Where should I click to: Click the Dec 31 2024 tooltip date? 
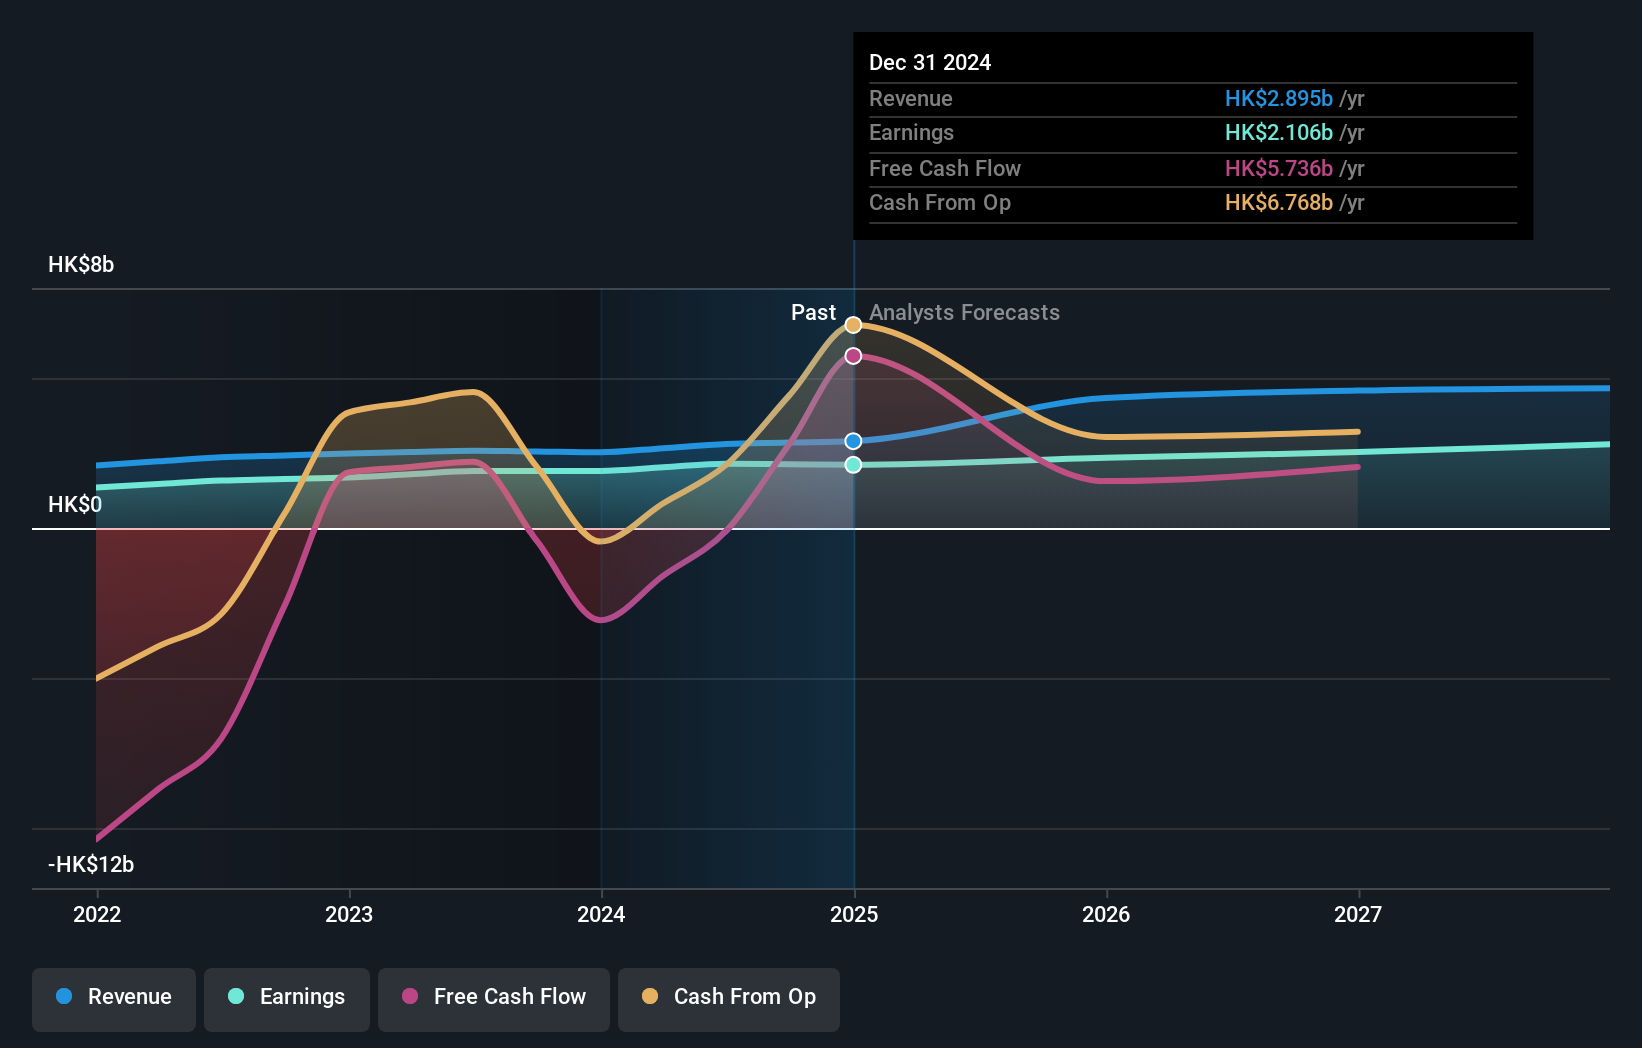pos(930,63)
